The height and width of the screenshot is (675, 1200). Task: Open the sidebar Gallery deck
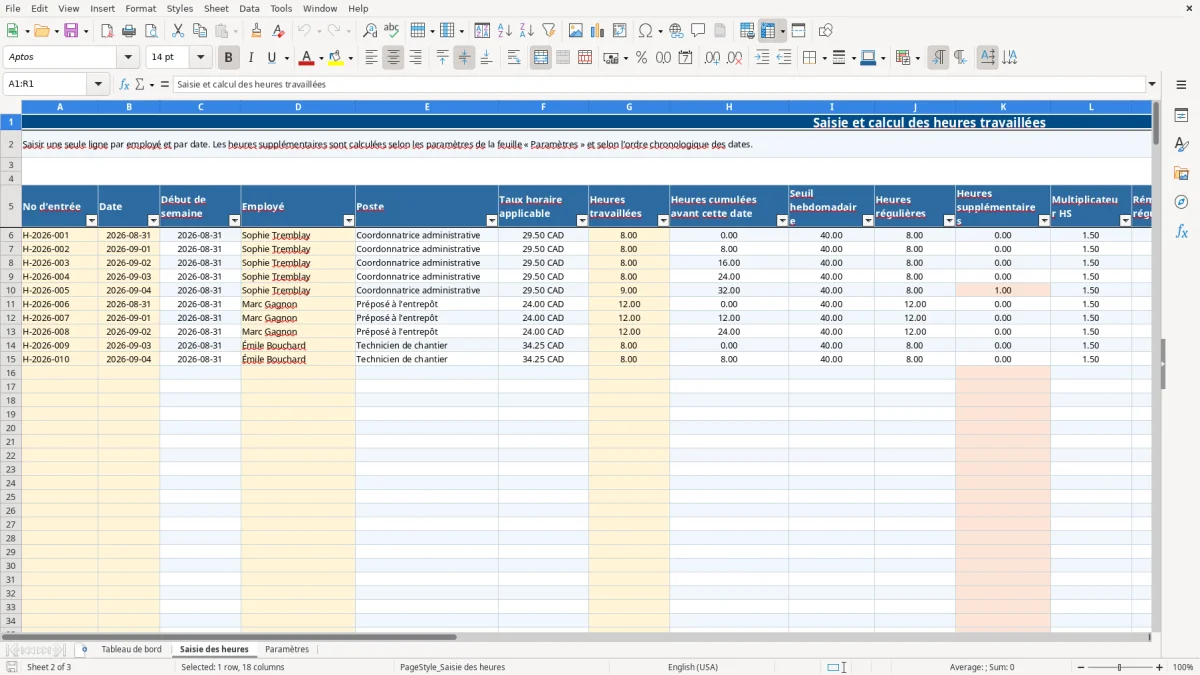1181,173
